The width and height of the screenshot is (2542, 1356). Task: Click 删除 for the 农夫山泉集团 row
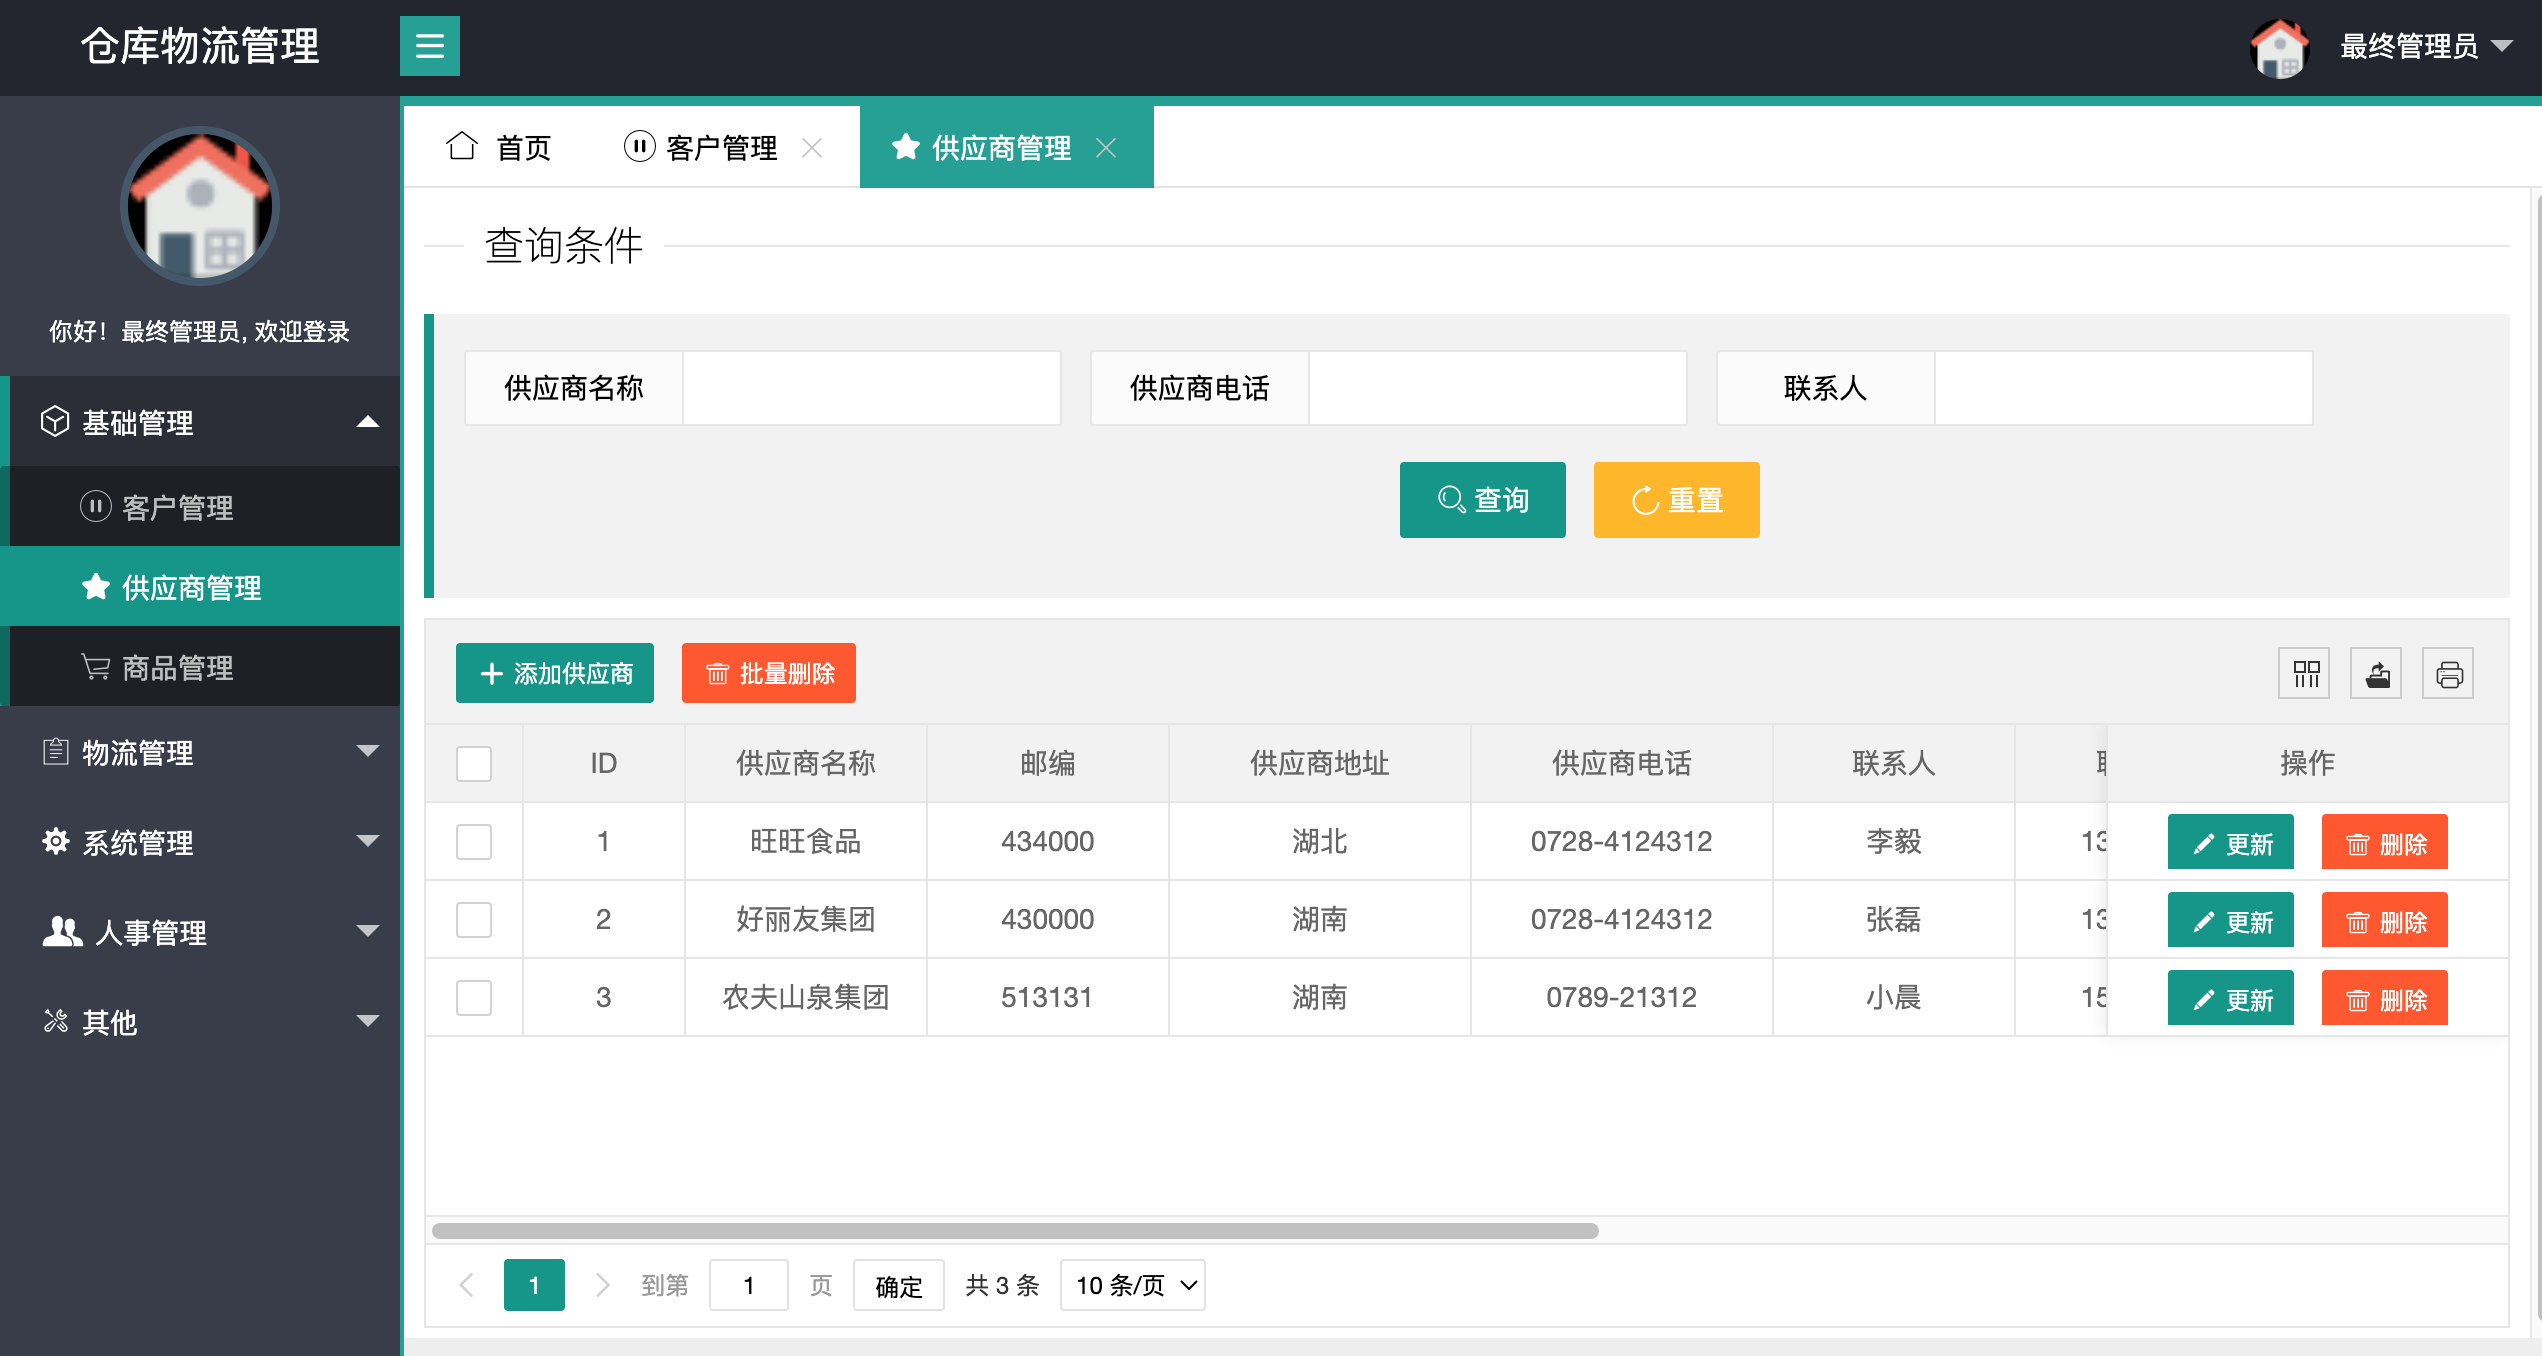(x=2385, y=999)
